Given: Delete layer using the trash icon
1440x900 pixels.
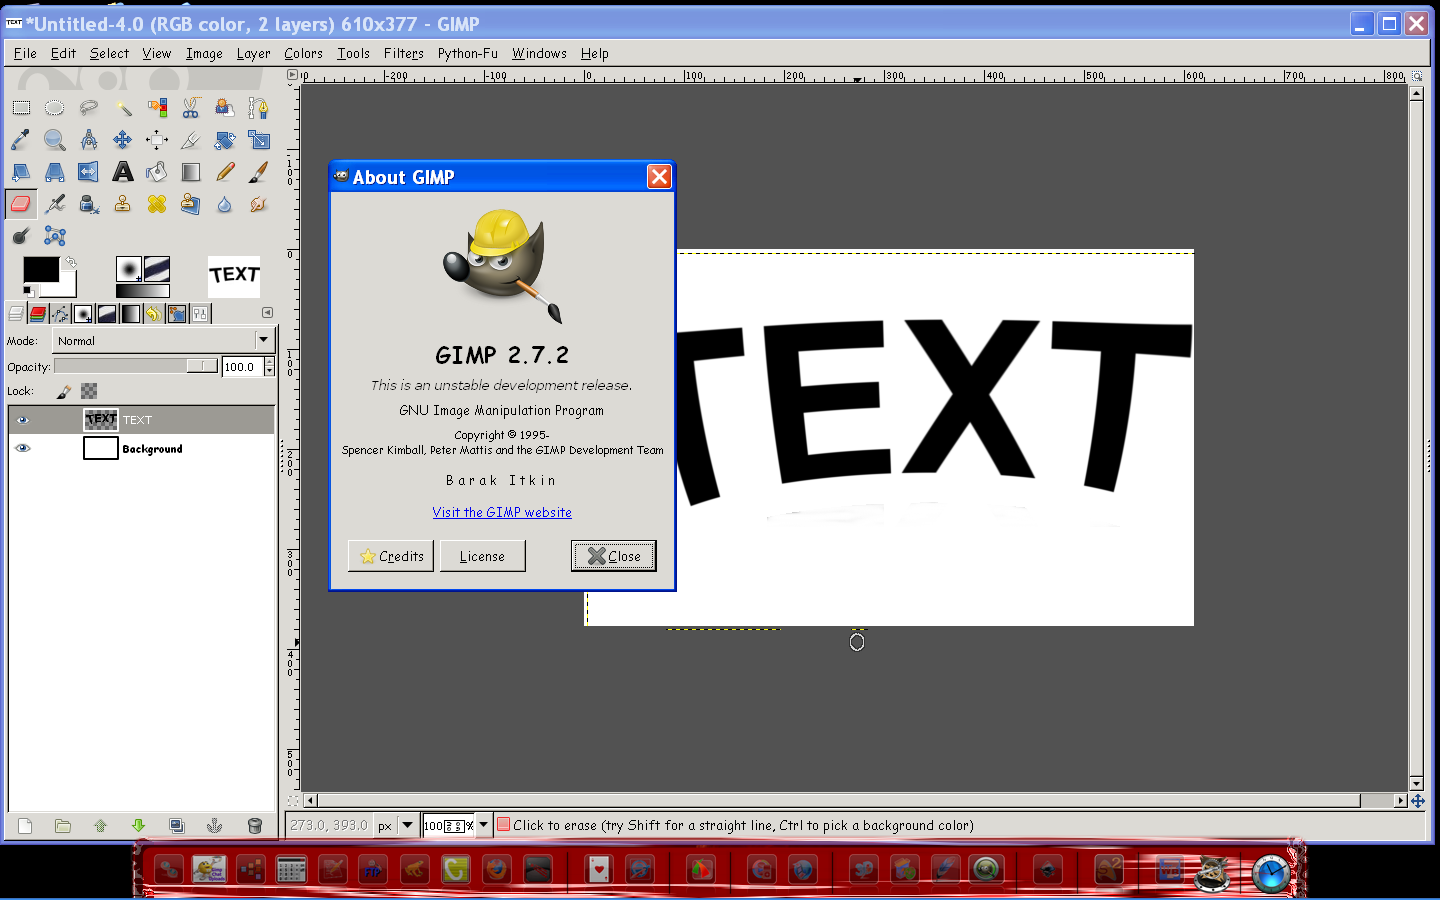Looking at the screenshot, I should point(254,826).
